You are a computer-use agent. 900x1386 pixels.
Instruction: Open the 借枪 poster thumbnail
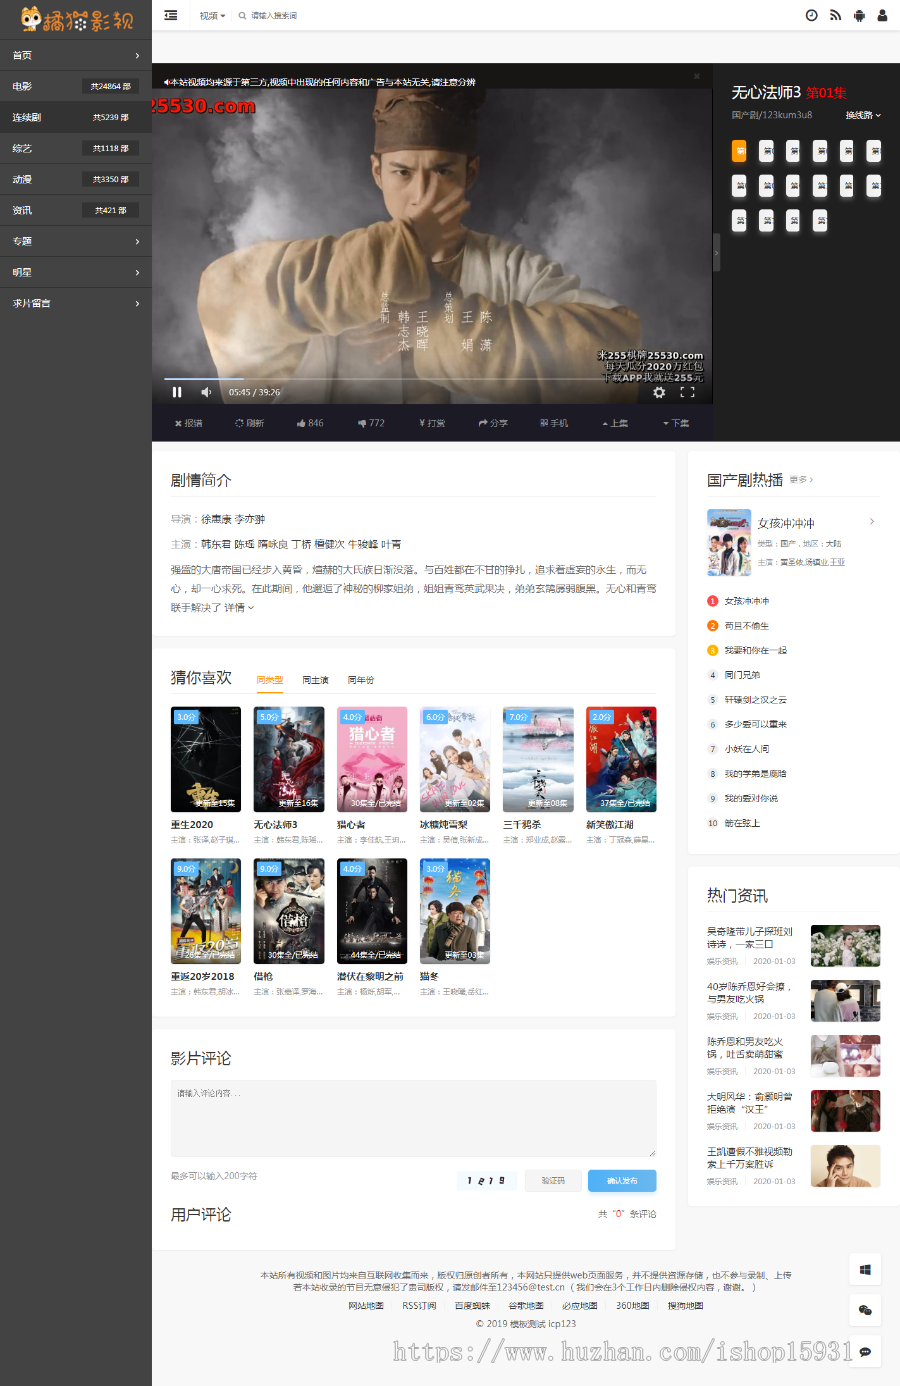(289, 911)
